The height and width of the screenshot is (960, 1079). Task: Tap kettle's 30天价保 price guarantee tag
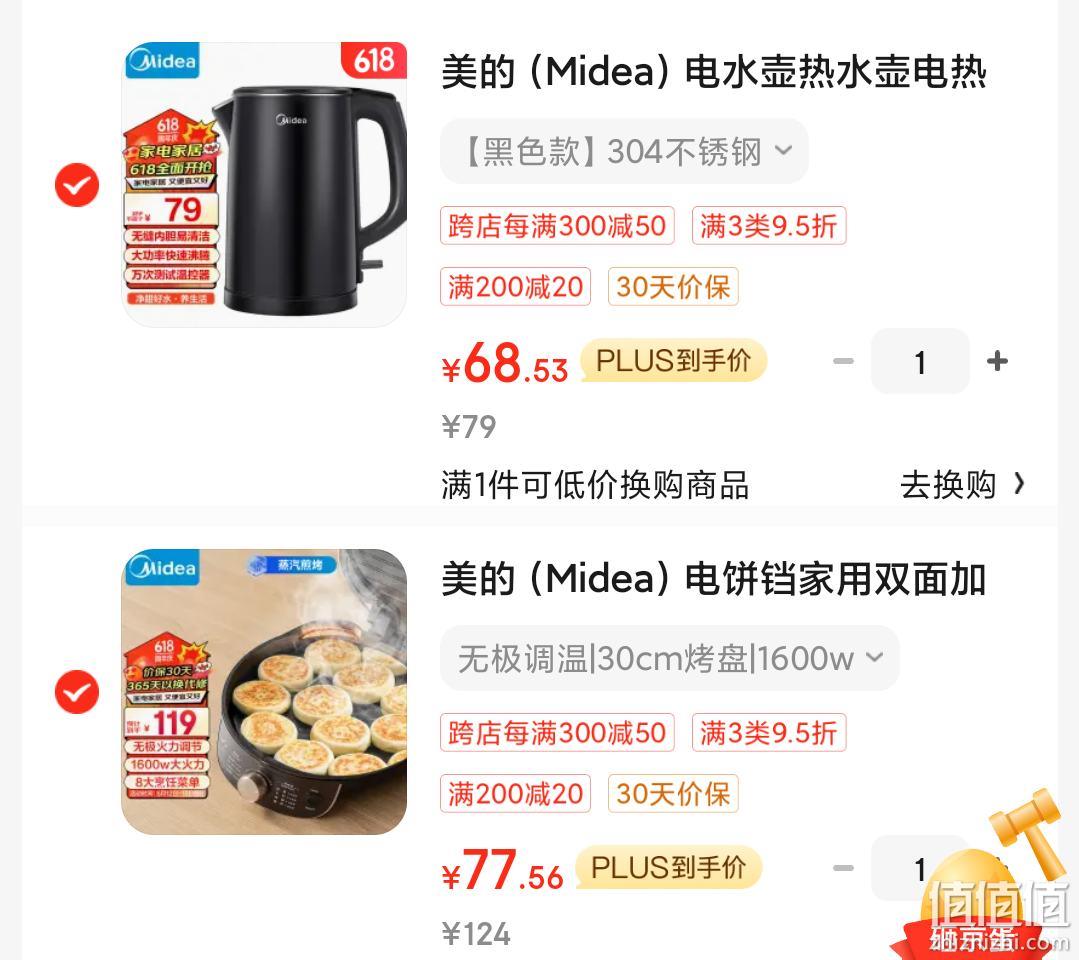(x=673, y=286)
